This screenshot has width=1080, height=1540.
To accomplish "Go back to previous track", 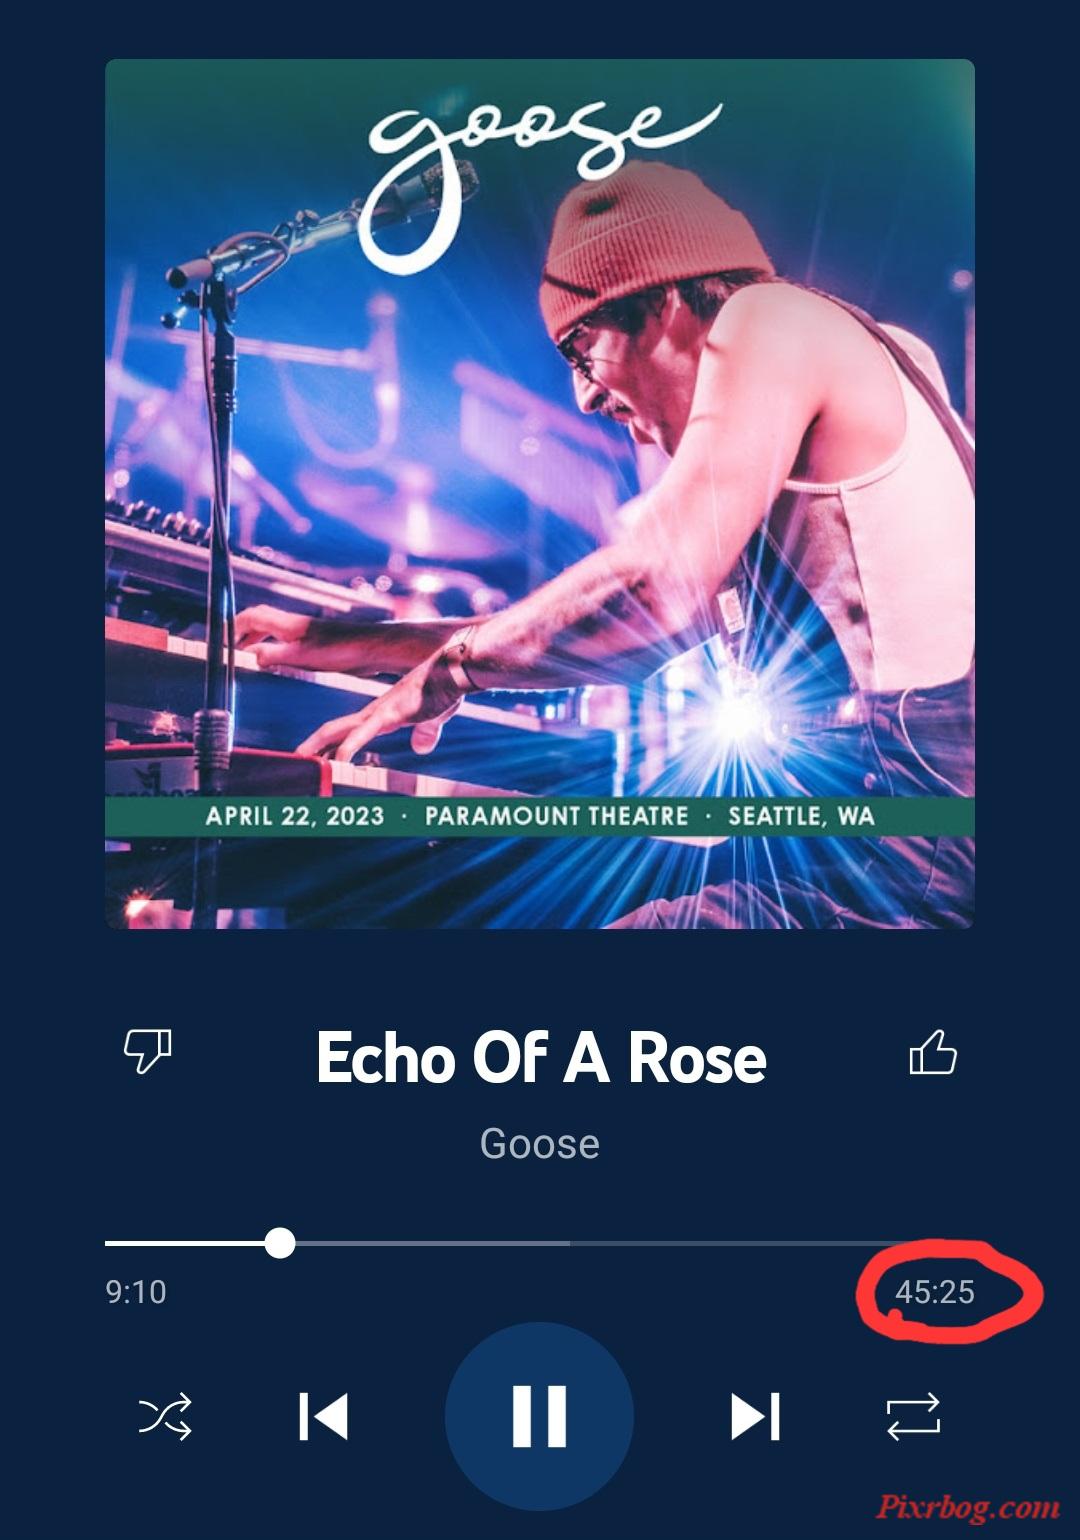I will click(323, 1417).
